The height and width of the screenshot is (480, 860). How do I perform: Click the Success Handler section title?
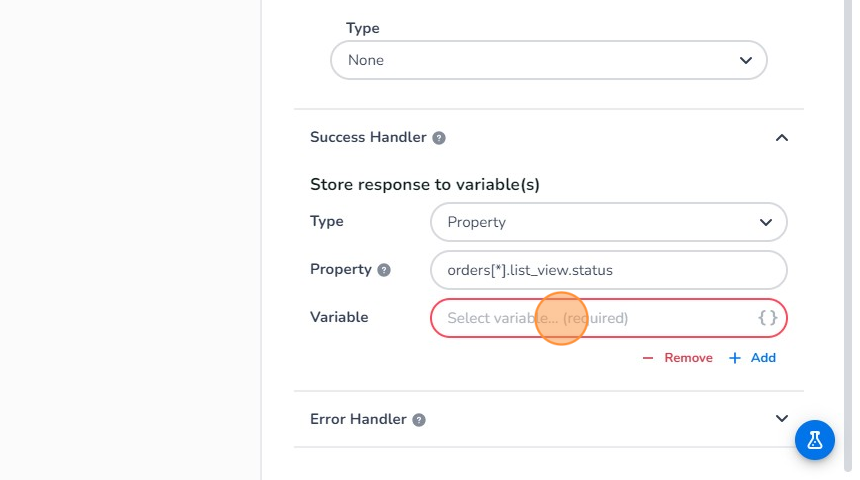[368, 137]
